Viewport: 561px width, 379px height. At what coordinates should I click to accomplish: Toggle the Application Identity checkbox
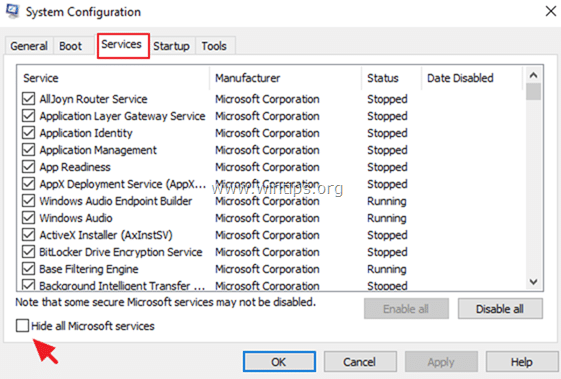(28, 132)
